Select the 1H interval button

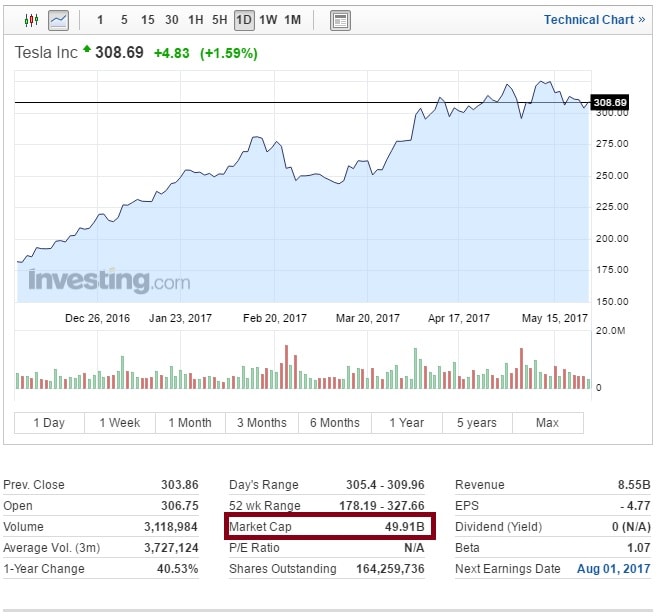(196, 20)
